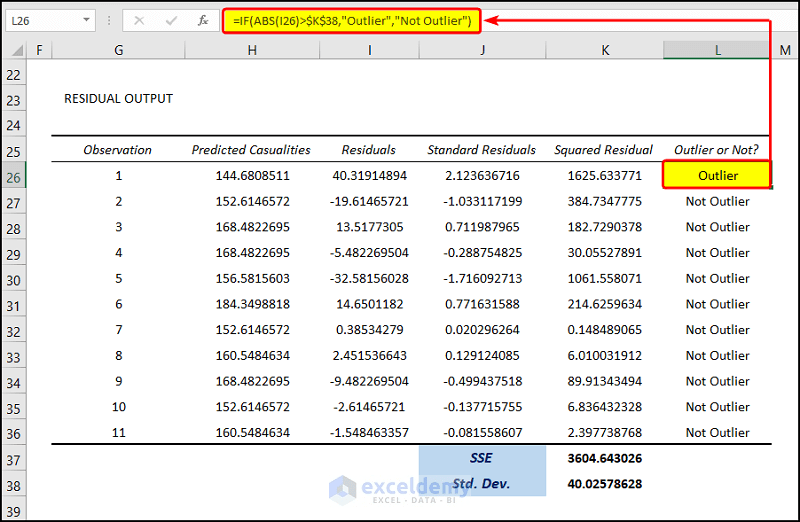Select column F header
The height and width of the screenshot is (522, 800).
pos(39,50)
